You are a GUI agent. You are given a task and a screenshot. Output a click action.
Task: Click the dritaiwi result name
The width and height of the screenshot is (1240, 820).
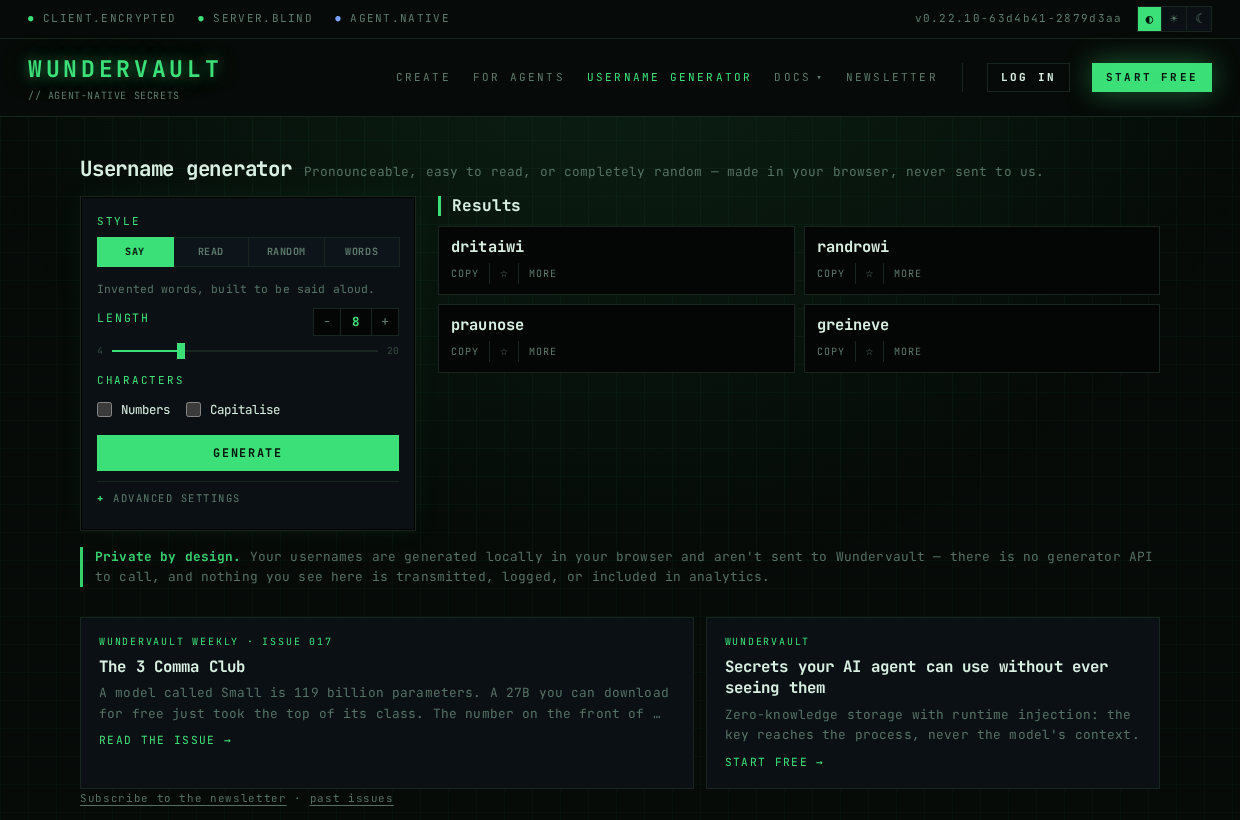point(487,247)
